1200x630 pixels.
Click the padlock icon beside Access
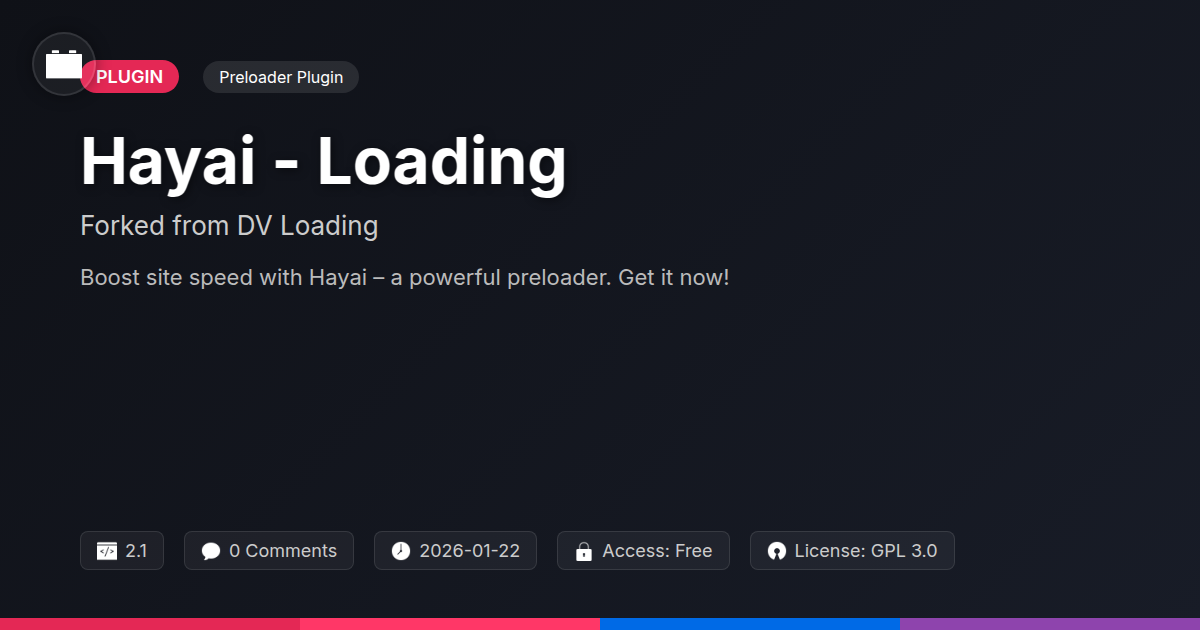pyautogui.click(x=584, y=551)
